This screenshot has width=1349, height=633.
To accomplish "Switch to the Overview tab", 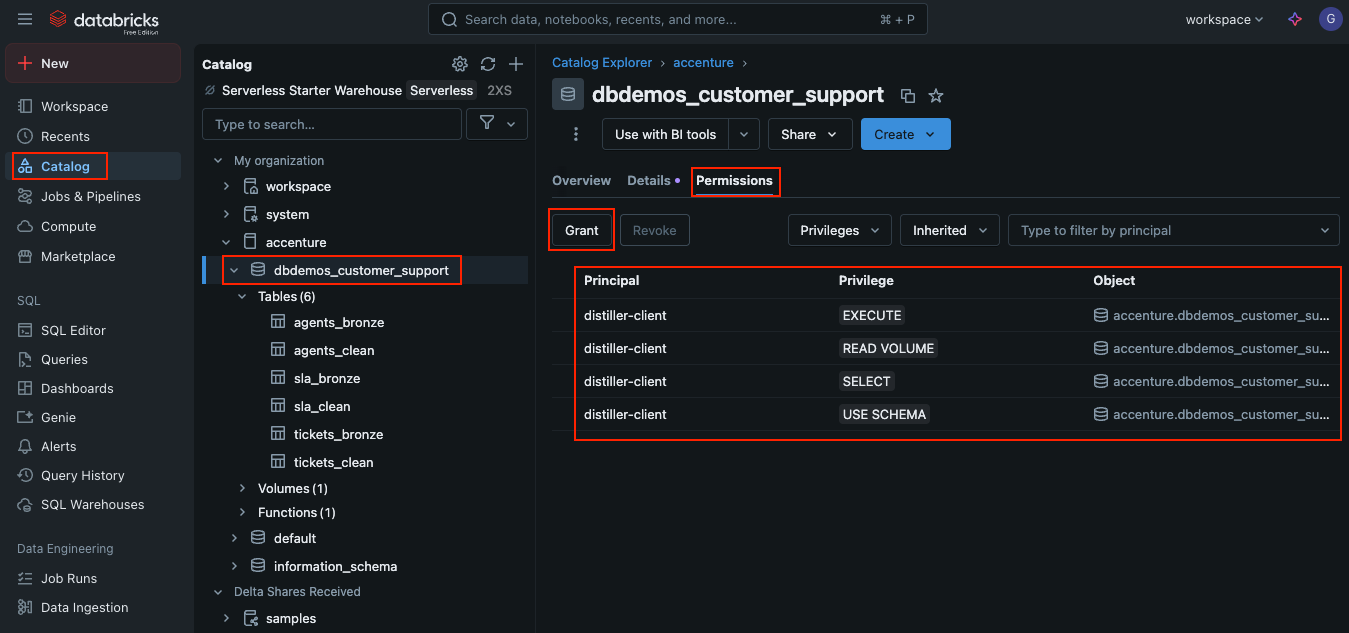I will tap(581, 181).
